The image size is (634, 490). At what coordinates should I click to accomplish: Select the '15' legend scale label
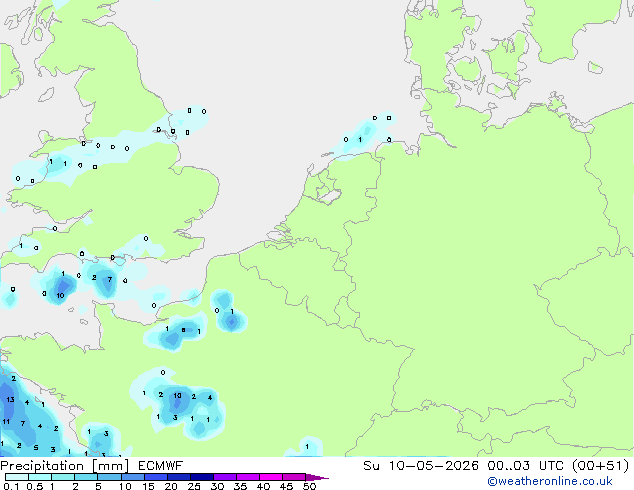pos(148,486)
